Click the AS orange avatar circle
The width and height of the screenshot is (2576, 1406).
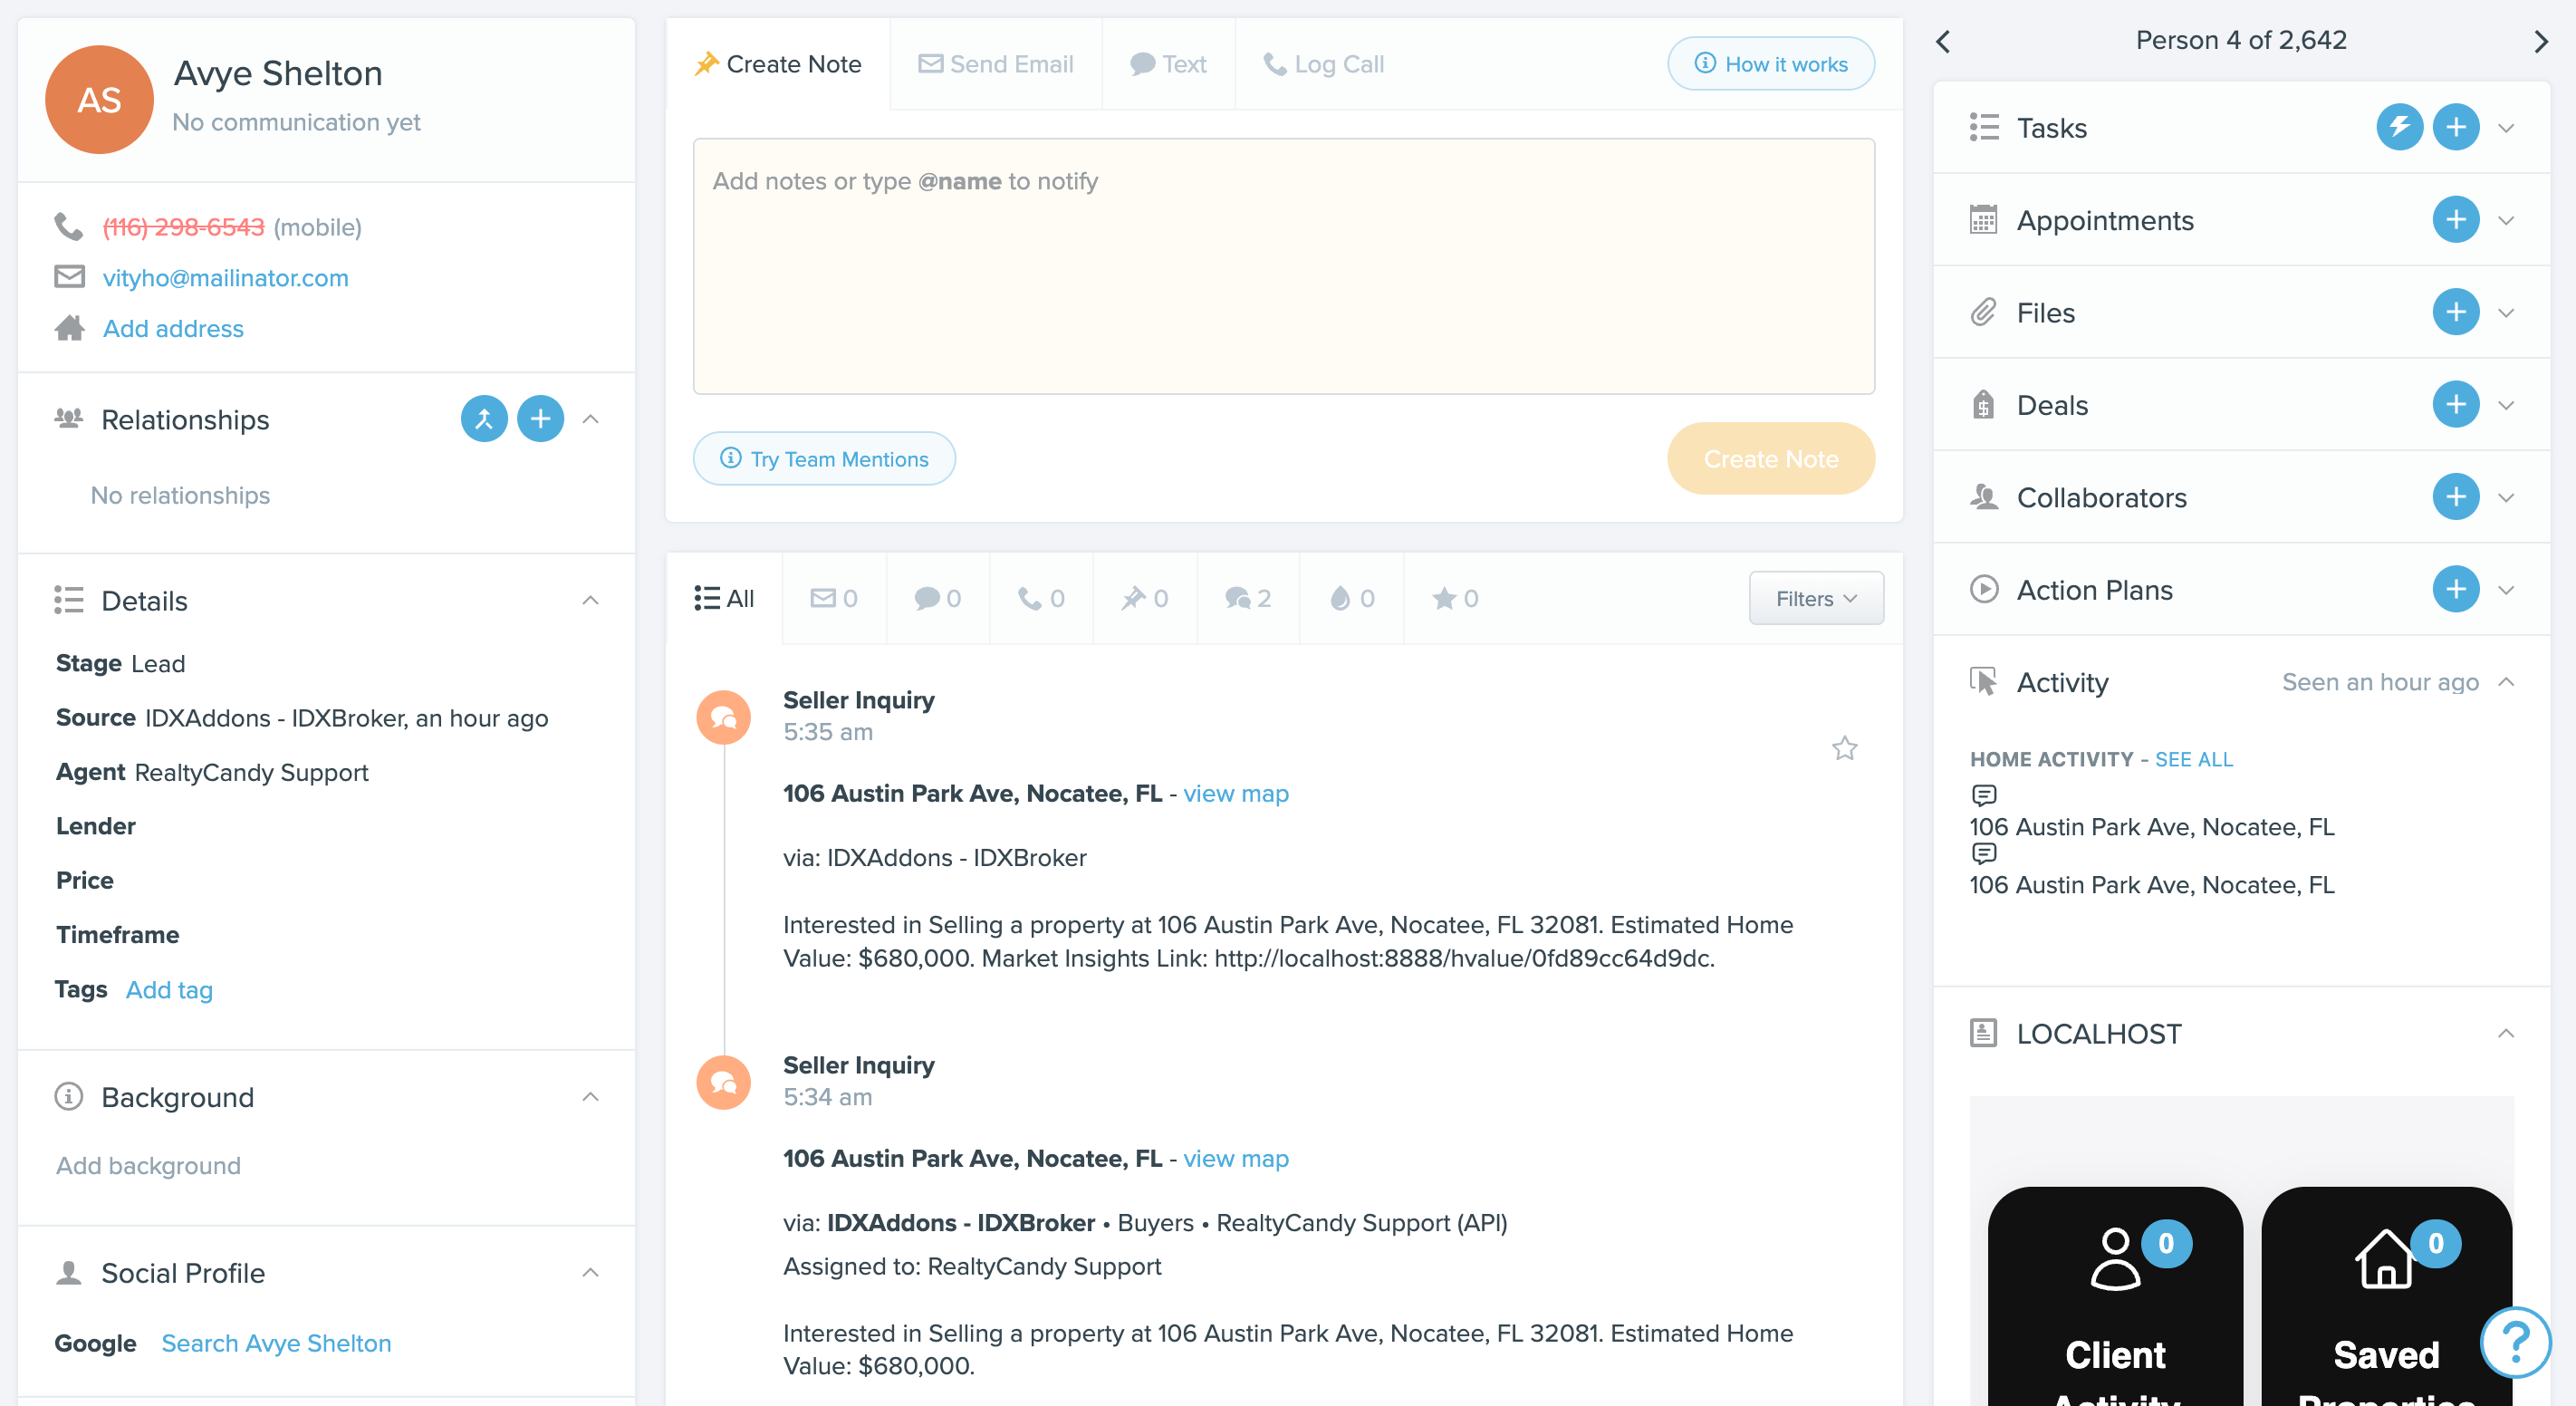[99, 99]
